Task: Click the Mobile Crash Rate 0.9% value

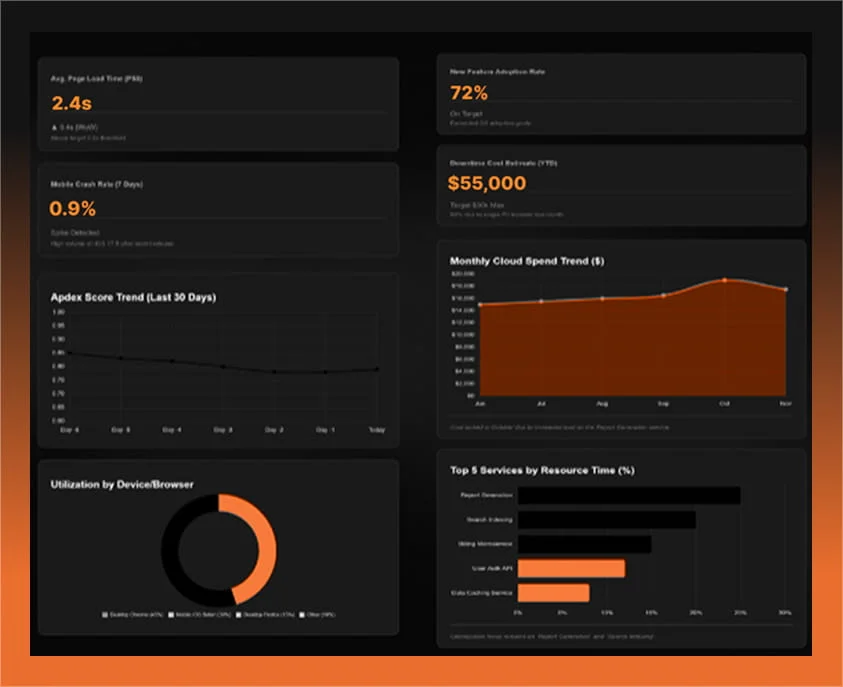Action: tap(70, 208)
